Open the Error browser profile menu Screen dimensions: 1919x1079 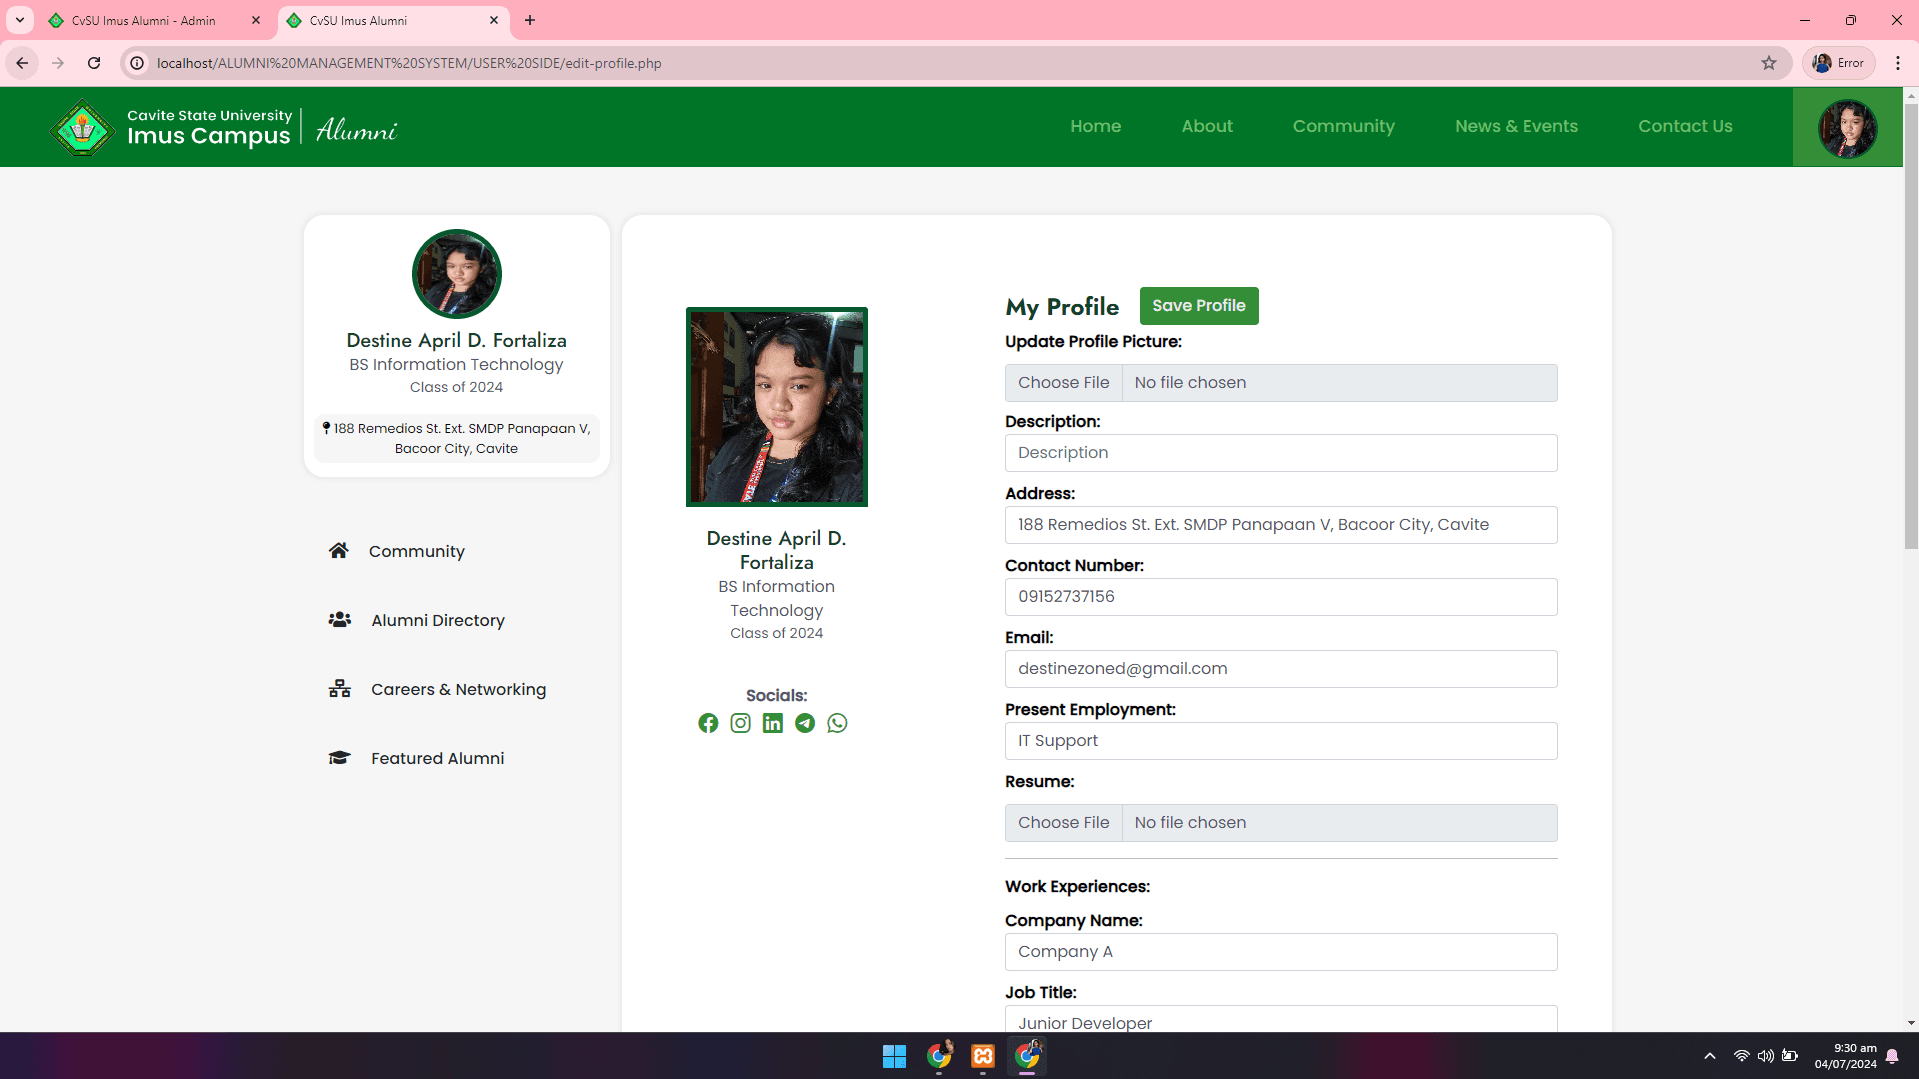click(x=1838, y=62)
